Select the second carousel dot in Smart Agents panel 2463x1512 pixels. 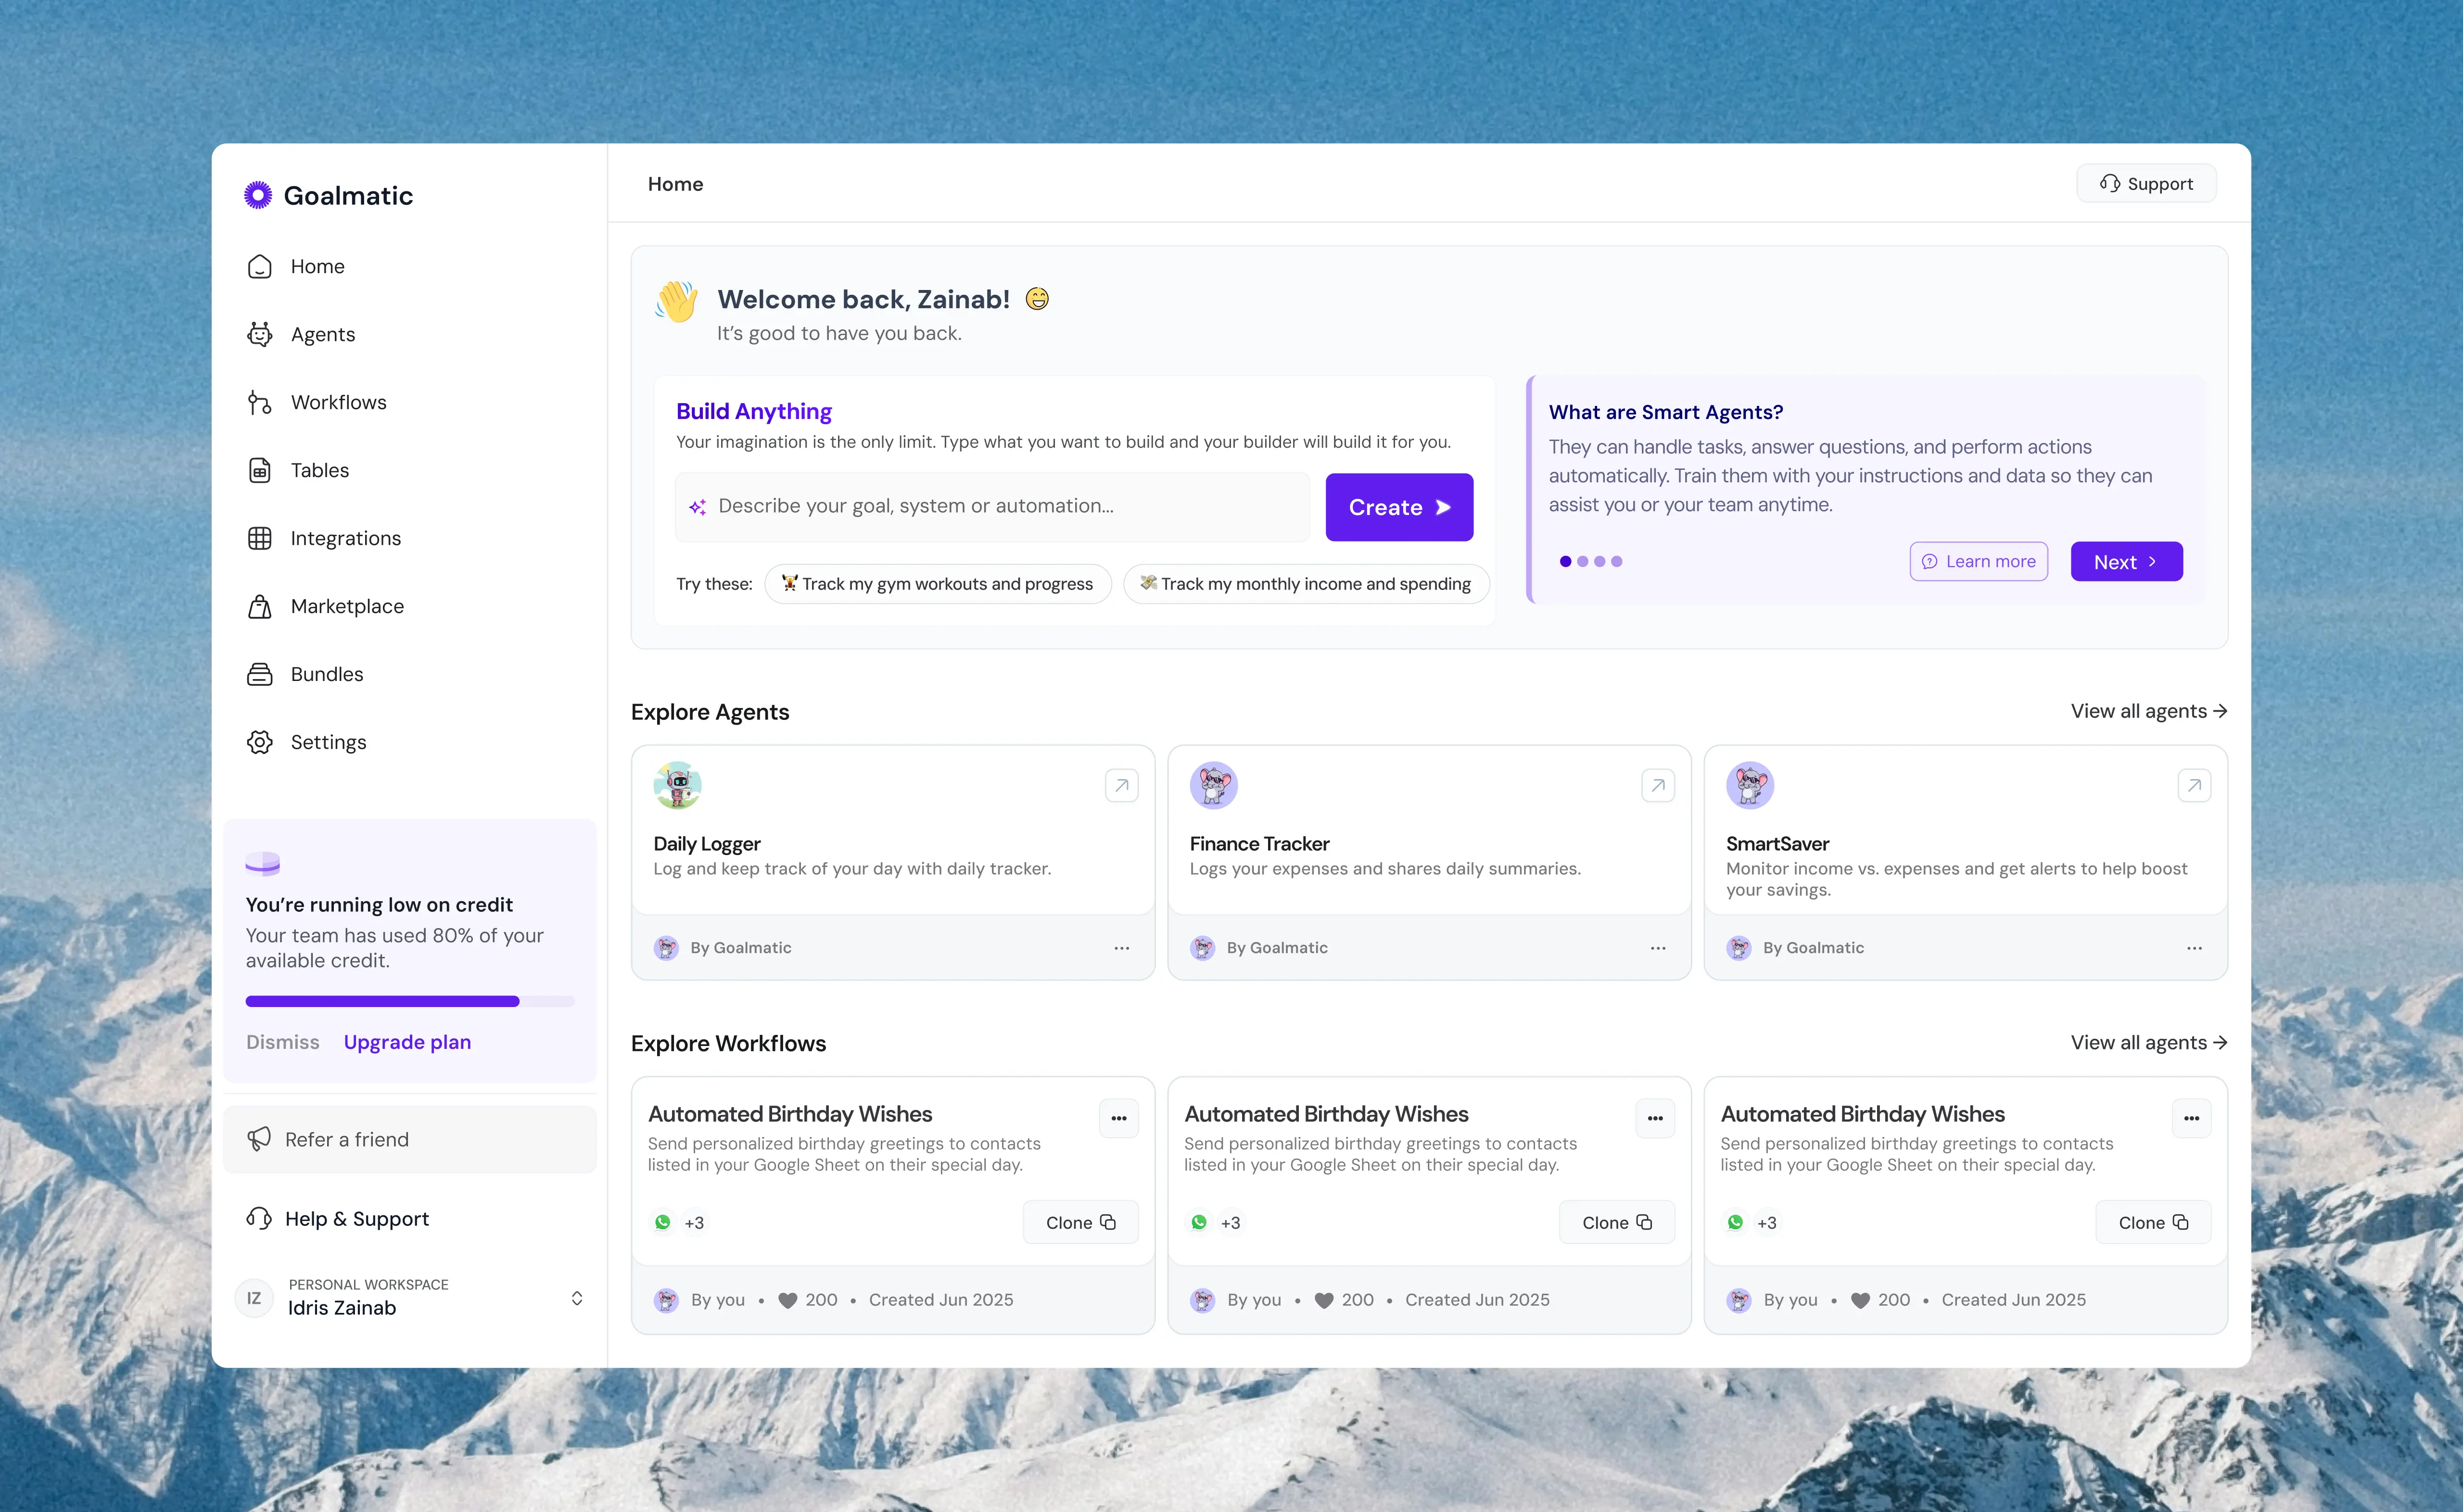(x=1582, y=561)
